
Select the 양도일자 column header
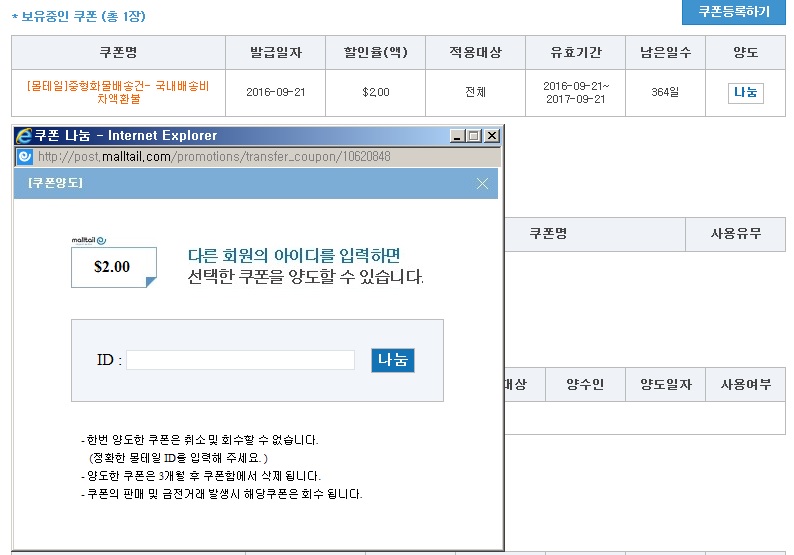[666, 384]
